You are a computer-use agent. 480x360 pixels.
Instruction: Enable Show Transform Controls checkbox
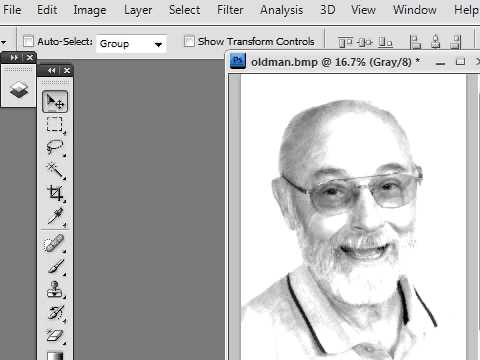point(189,42)
